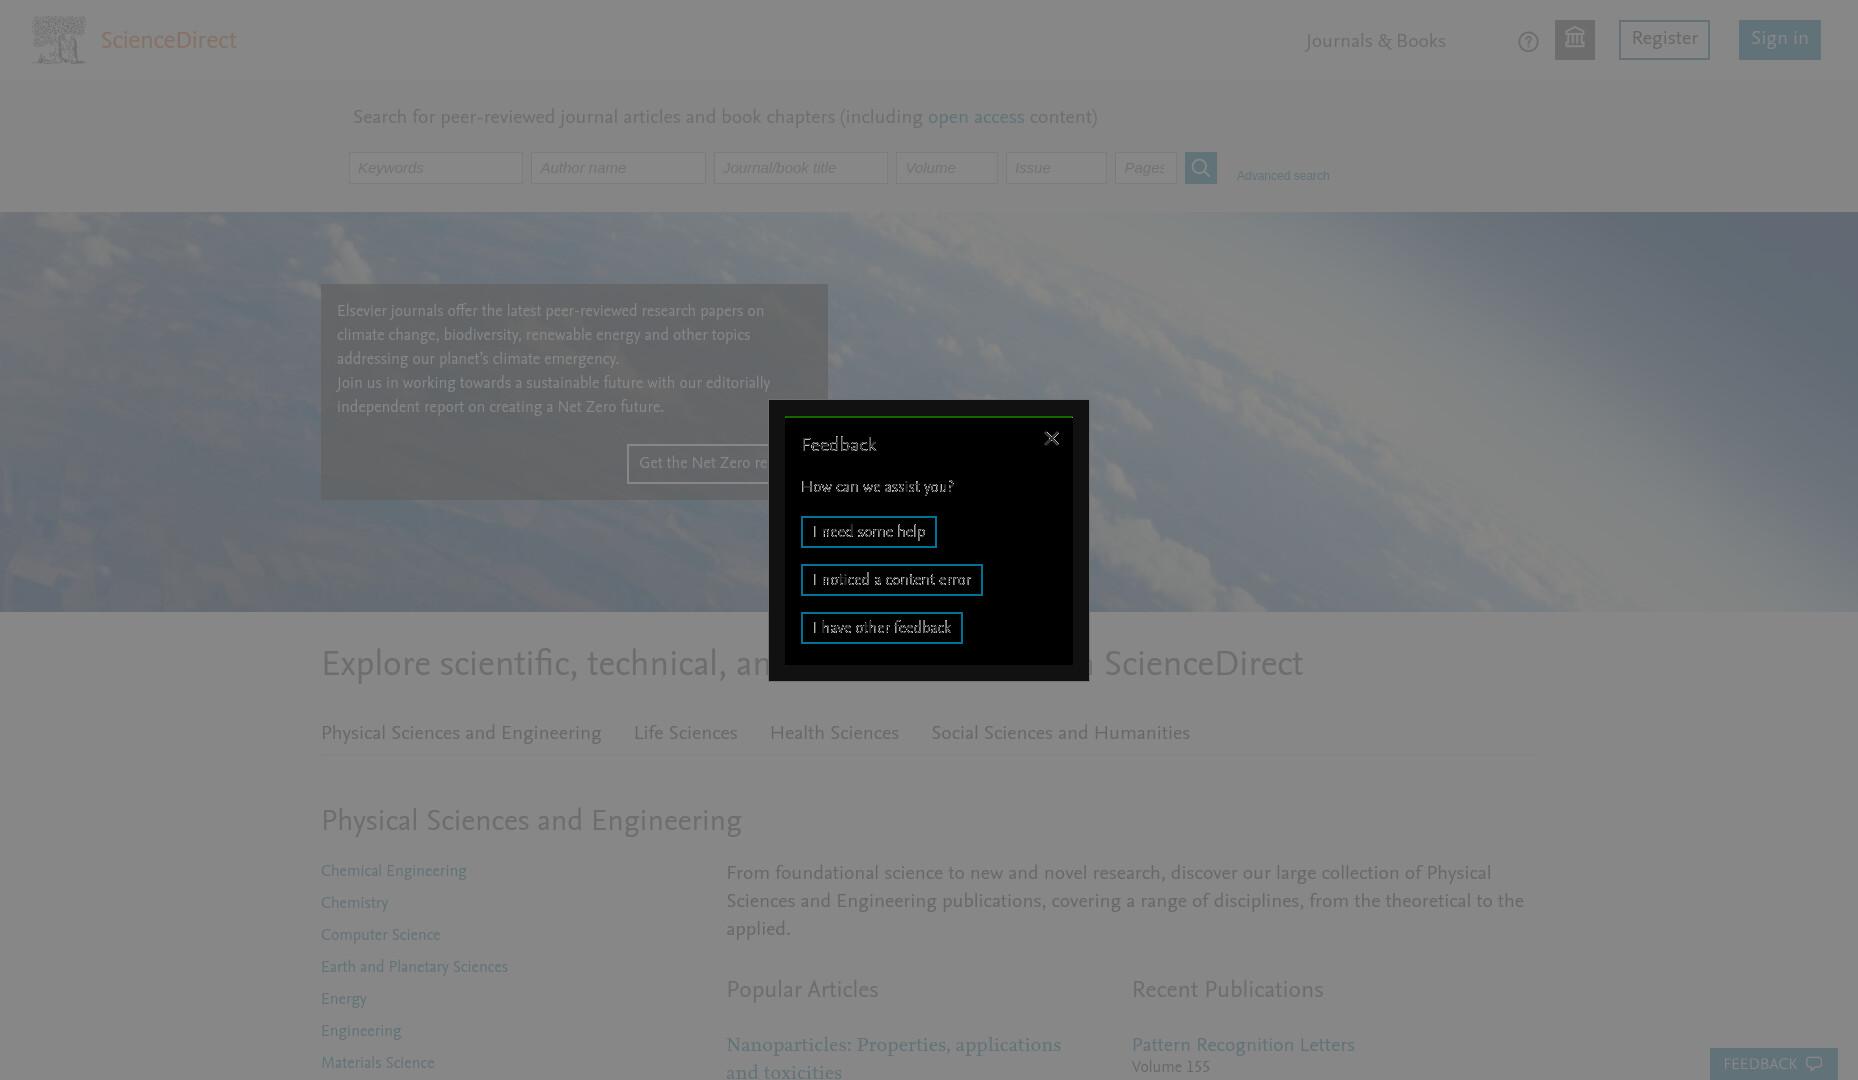
Task: Focus the Volume field
Action: coord(946,168)
